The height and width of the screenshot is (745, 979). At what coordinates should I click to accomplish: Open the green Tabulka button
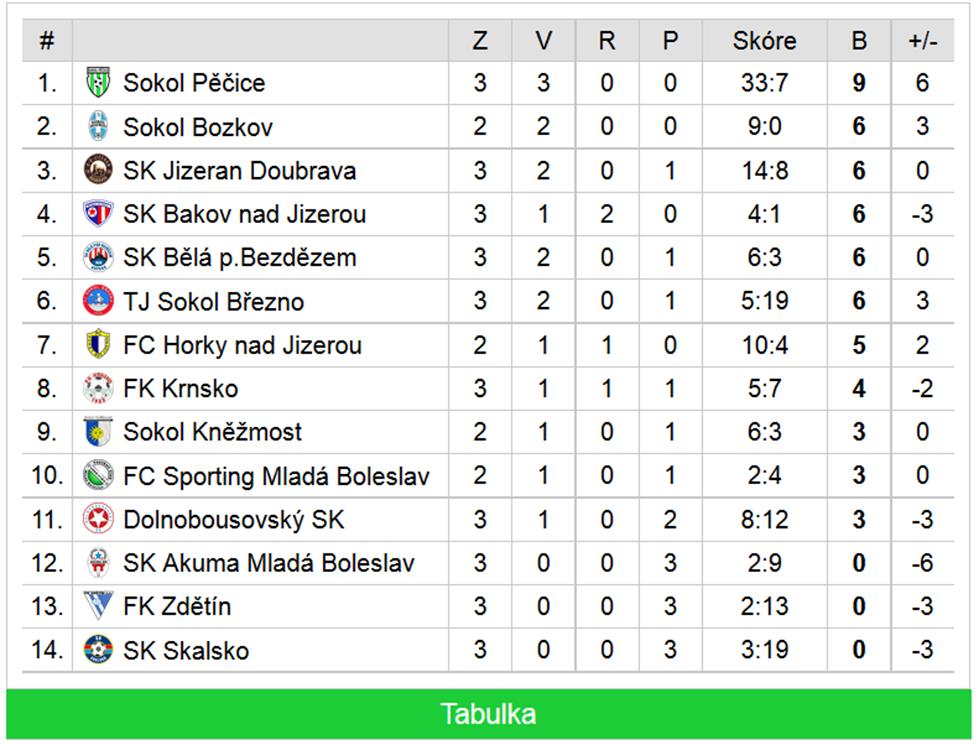pos(488,714)
